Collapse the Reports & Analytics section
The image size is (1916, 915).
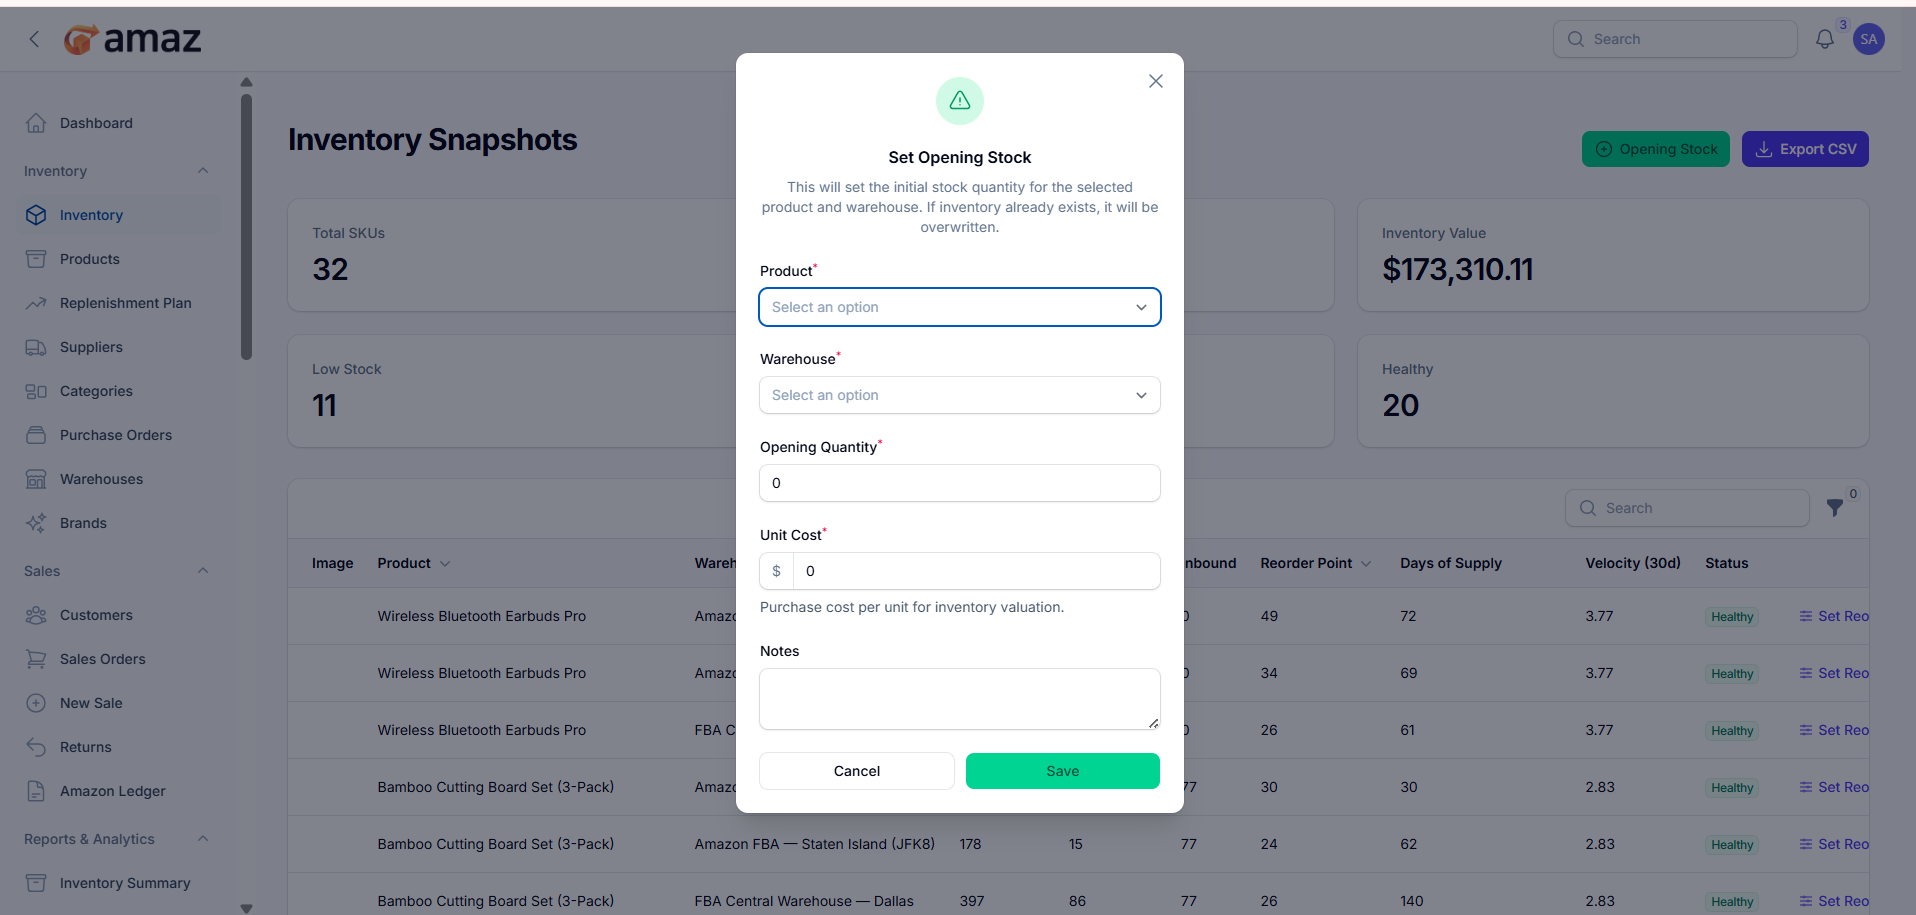203,839
